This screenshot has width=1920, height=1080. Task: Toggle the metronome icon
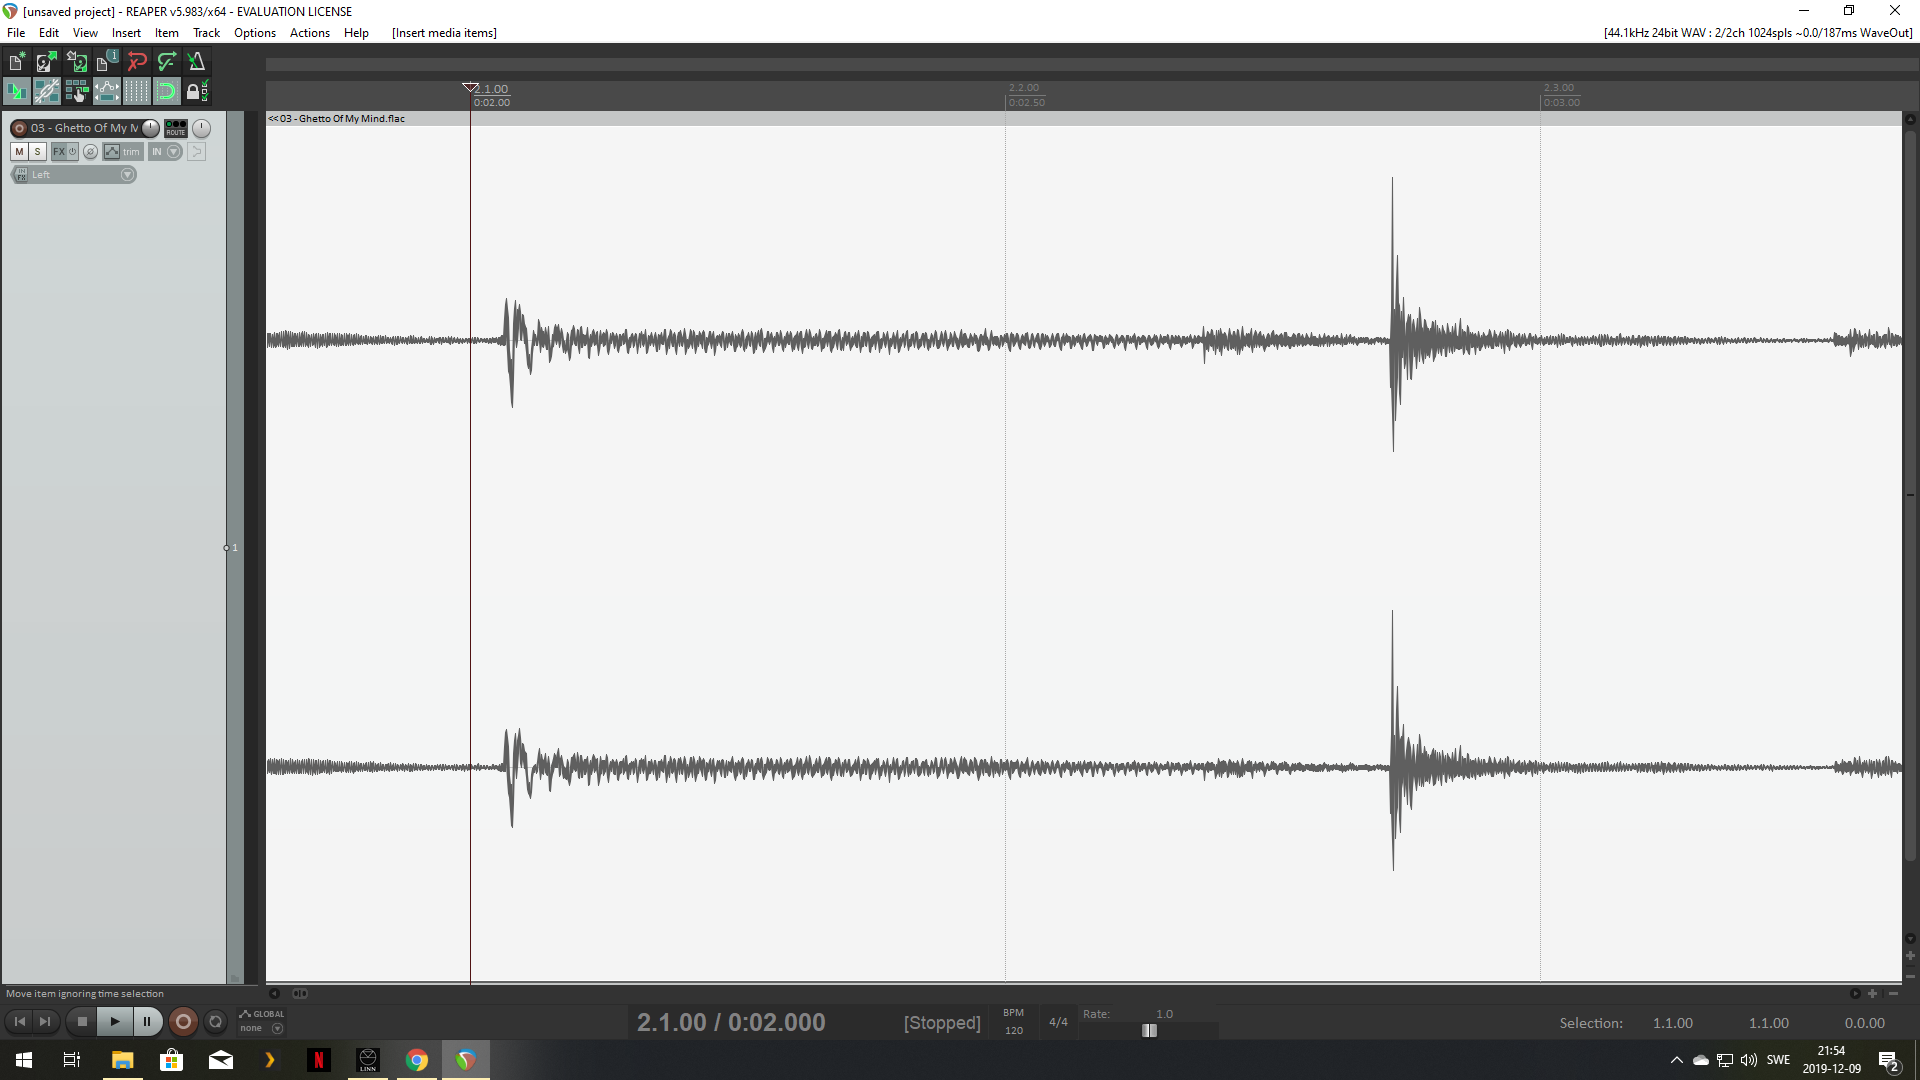(197, 62)
